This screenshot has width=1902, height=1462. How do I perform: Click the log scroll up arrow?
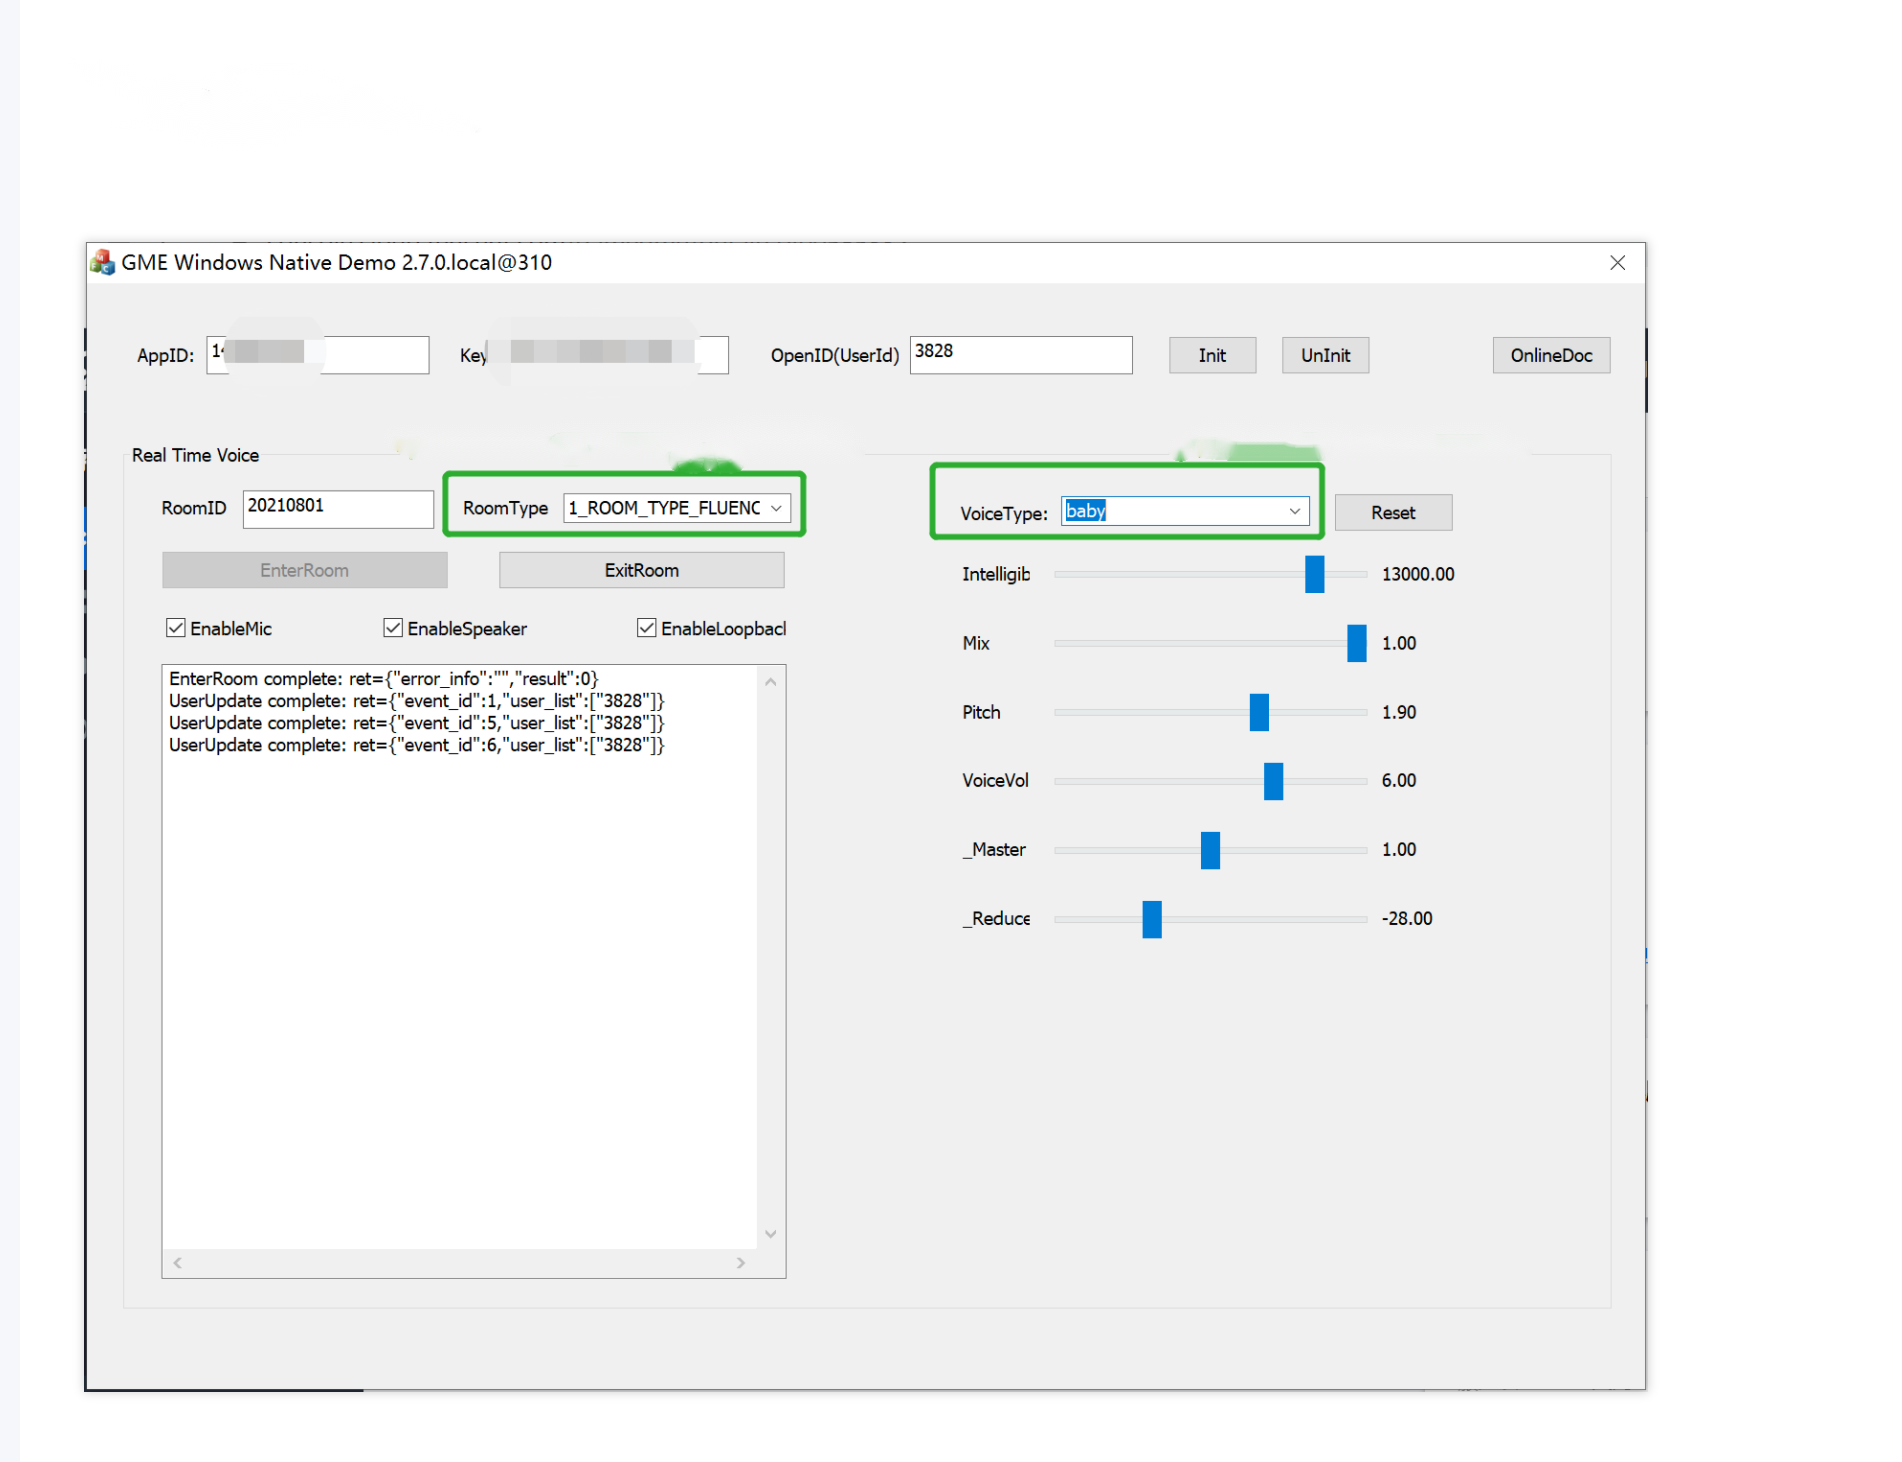[771, 682]
